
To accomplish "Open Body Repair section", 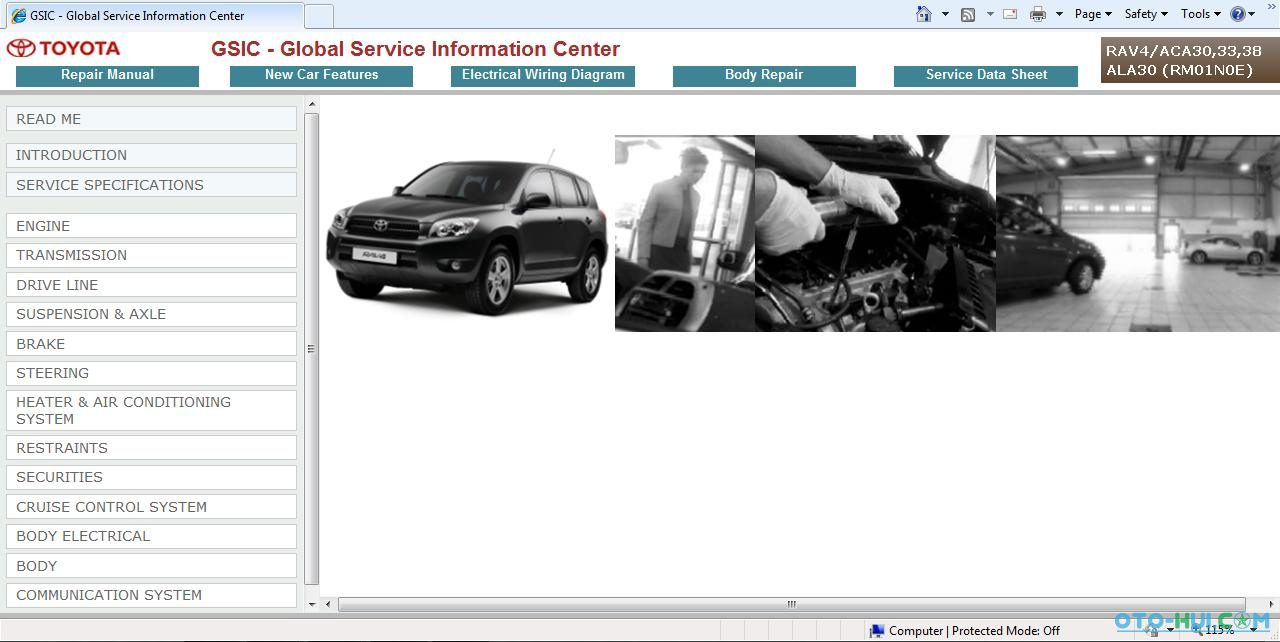I will [x=764, y=76].
